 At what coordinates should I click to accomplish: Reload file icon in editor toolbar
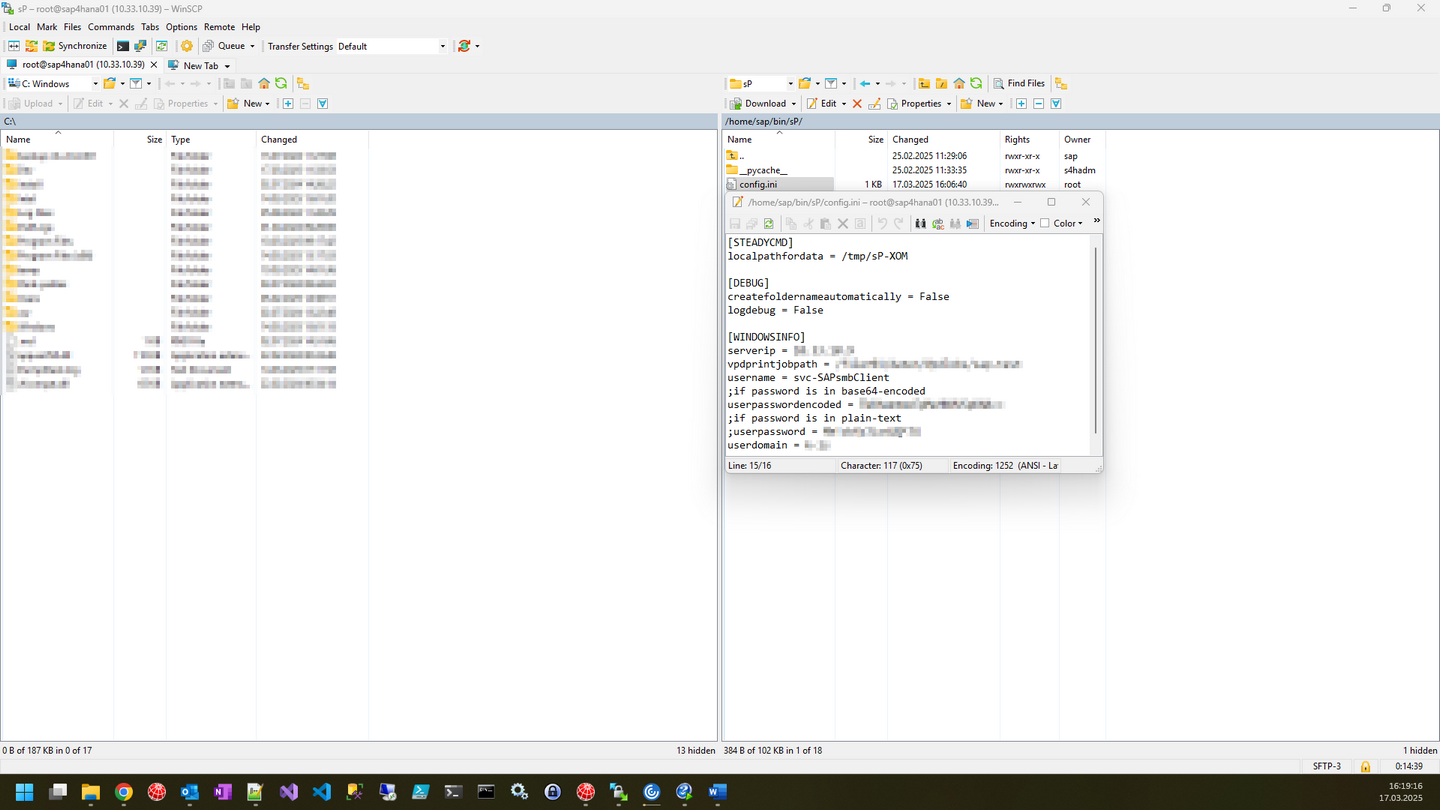click(x=769, y=223)
